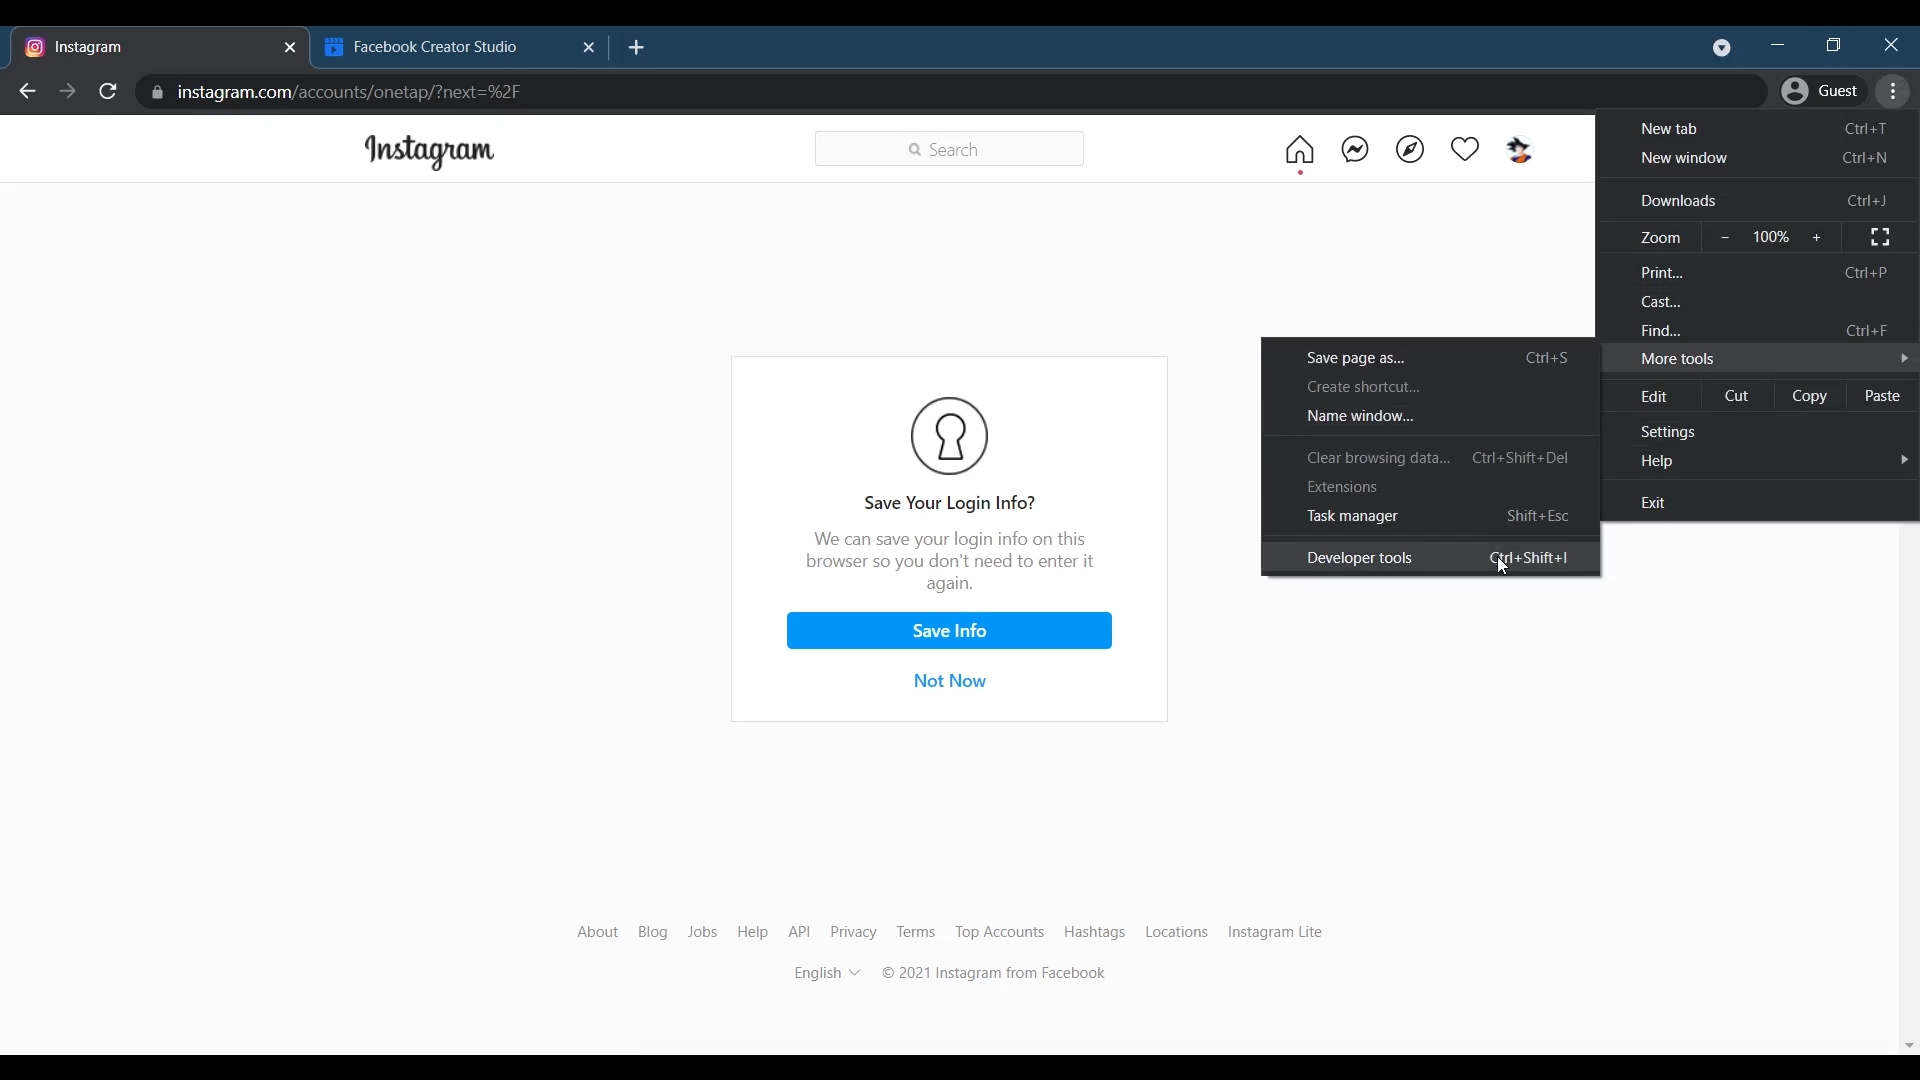Go back using browser back arrow
The height and width of the screenshot is (1080, 1920).
tap(27, 92)
